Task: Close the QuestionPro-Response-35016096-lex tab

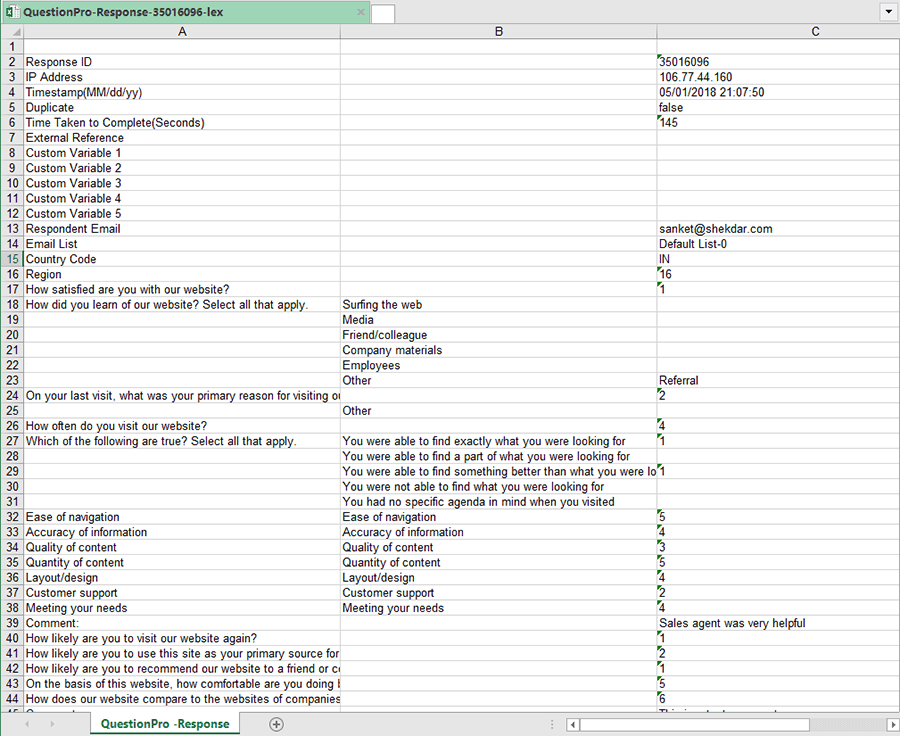Action: coord(360,11)
